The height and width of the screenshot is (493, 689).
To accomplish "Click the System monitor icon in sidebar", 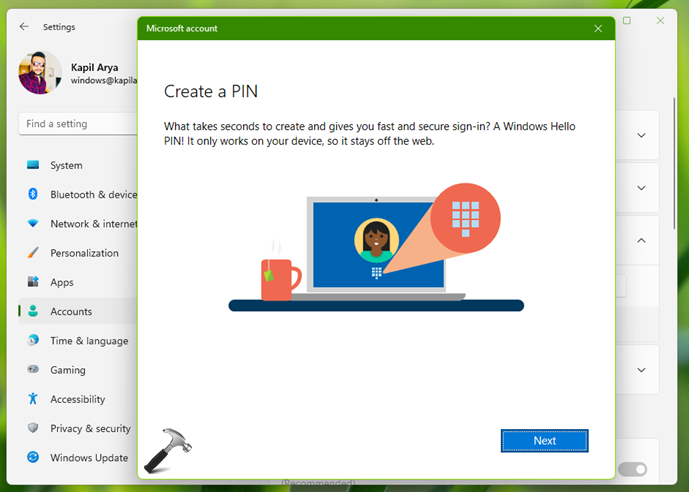I will 33,165.
